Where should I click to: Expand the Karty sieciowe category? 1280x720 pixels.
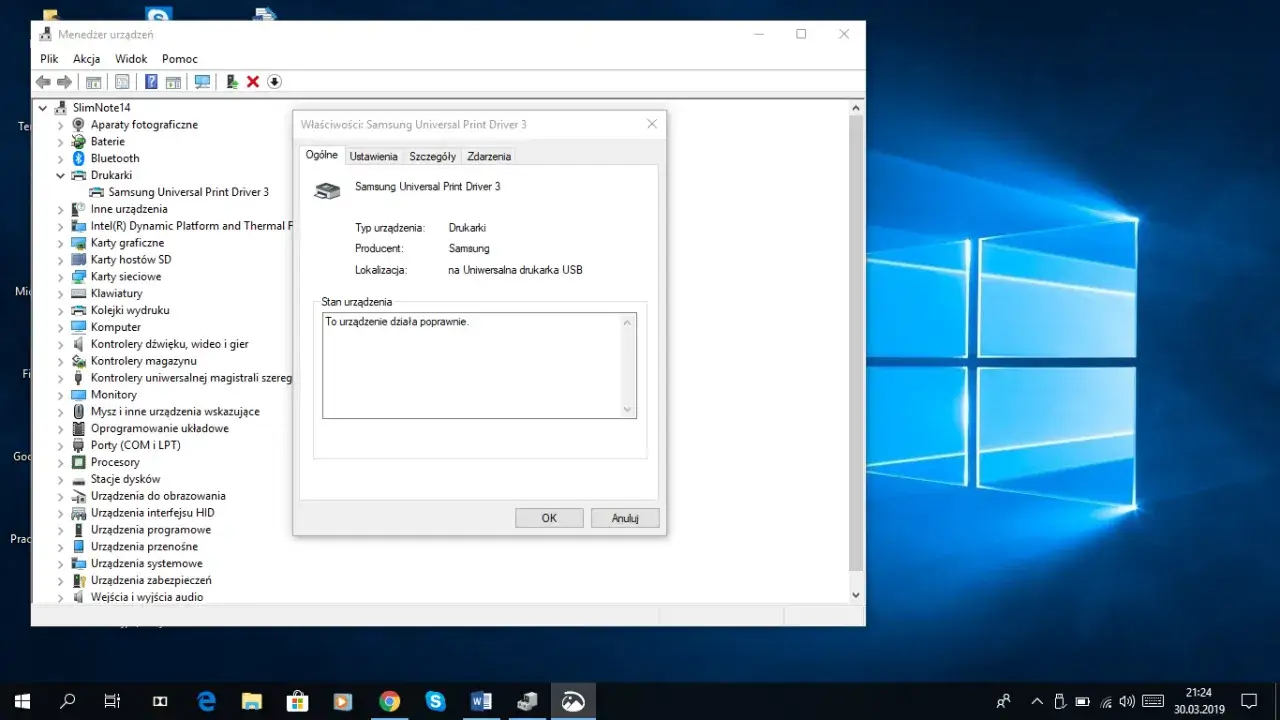(62, 276)
